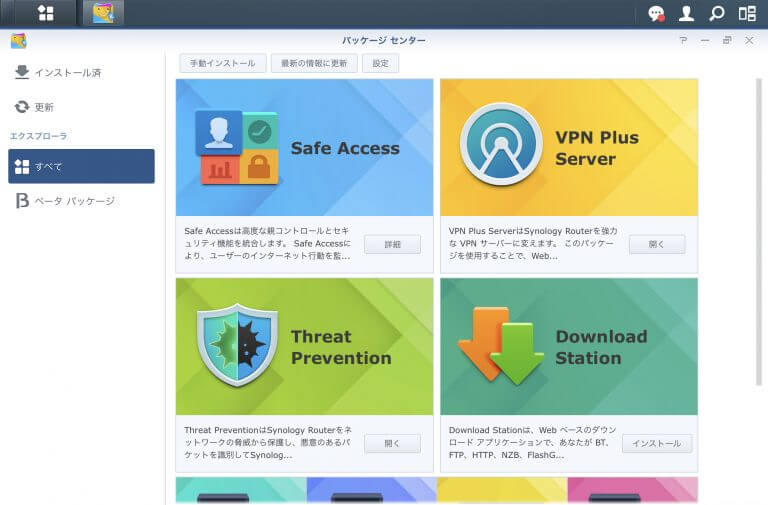Click the package list vertical scrollbar
The width and height of the screenshot is (768, 505).
[759, 232]
